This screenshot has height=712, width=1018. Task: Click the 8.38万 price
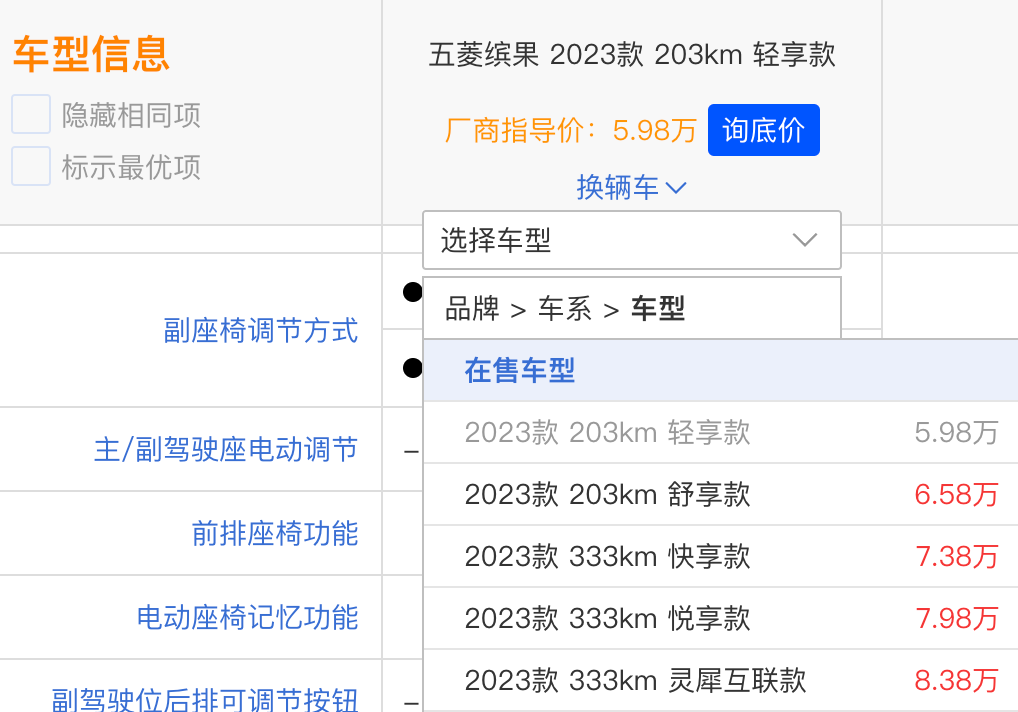[956, 680]
